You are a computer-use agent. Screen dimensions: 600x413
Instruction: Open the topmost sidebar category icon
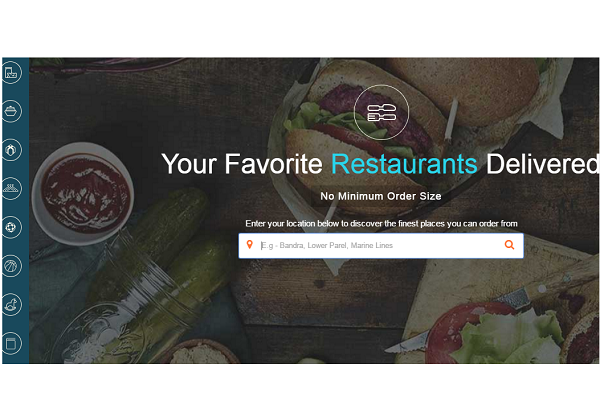coord(11,72)
